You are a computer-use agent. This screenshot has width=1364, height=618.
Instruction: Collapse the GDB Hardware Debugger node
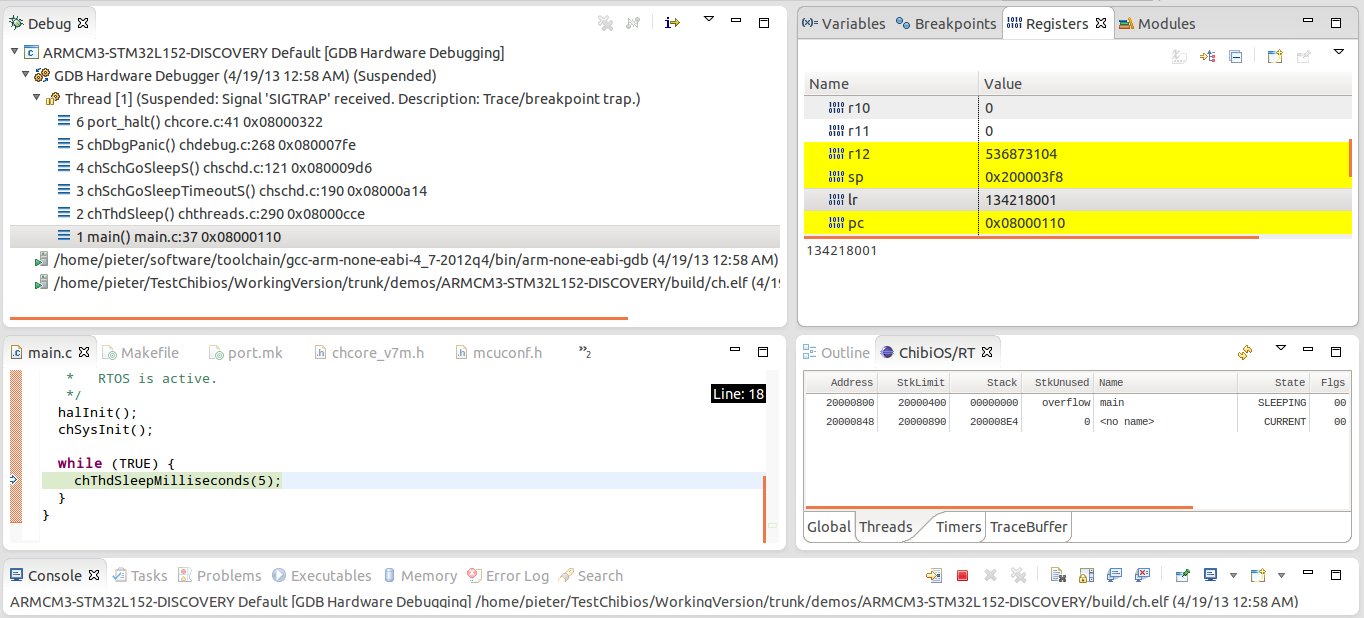click(27, 76)
